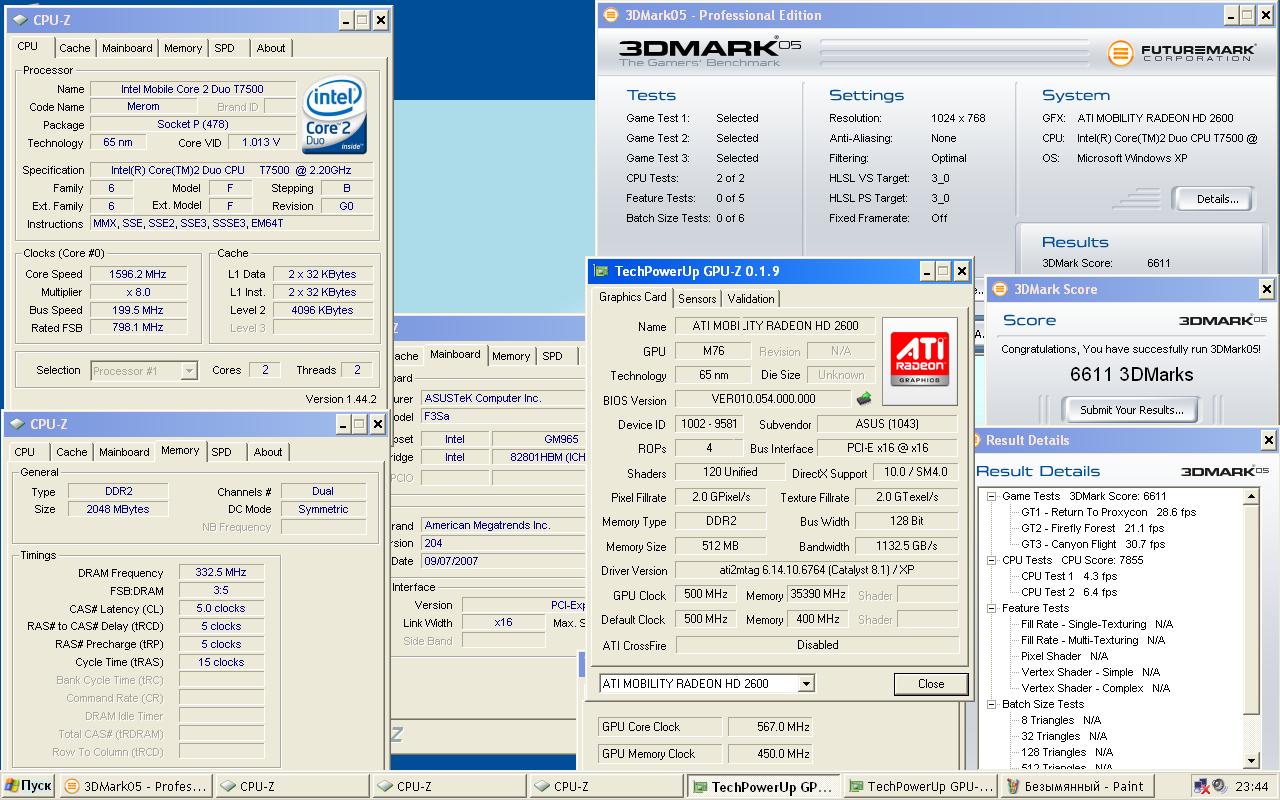Viewport: 1280px width, 800px height.
Task: Open the Start (Пуск) menu
Action: pyautogui.click(x=28, y=786)
